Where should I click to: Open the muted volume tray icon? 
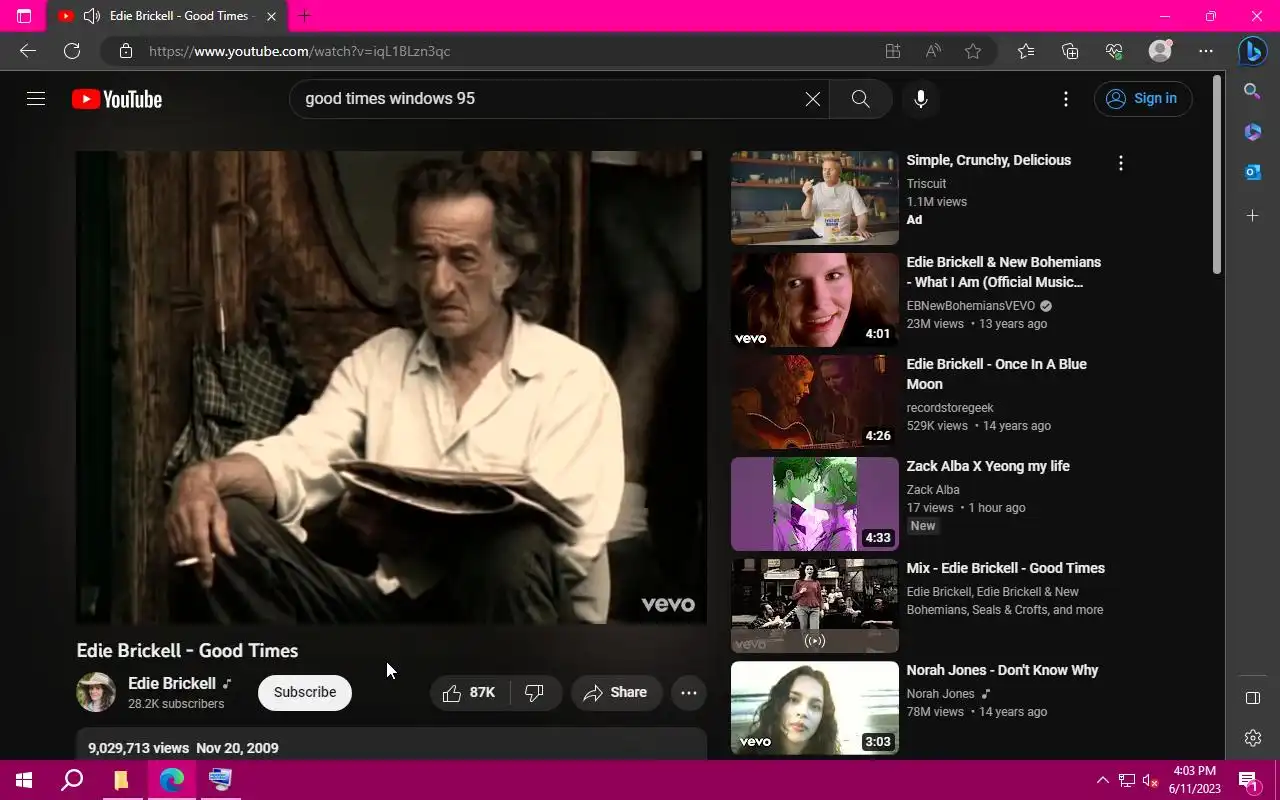pyautogui.click(x=1150, y=780)
